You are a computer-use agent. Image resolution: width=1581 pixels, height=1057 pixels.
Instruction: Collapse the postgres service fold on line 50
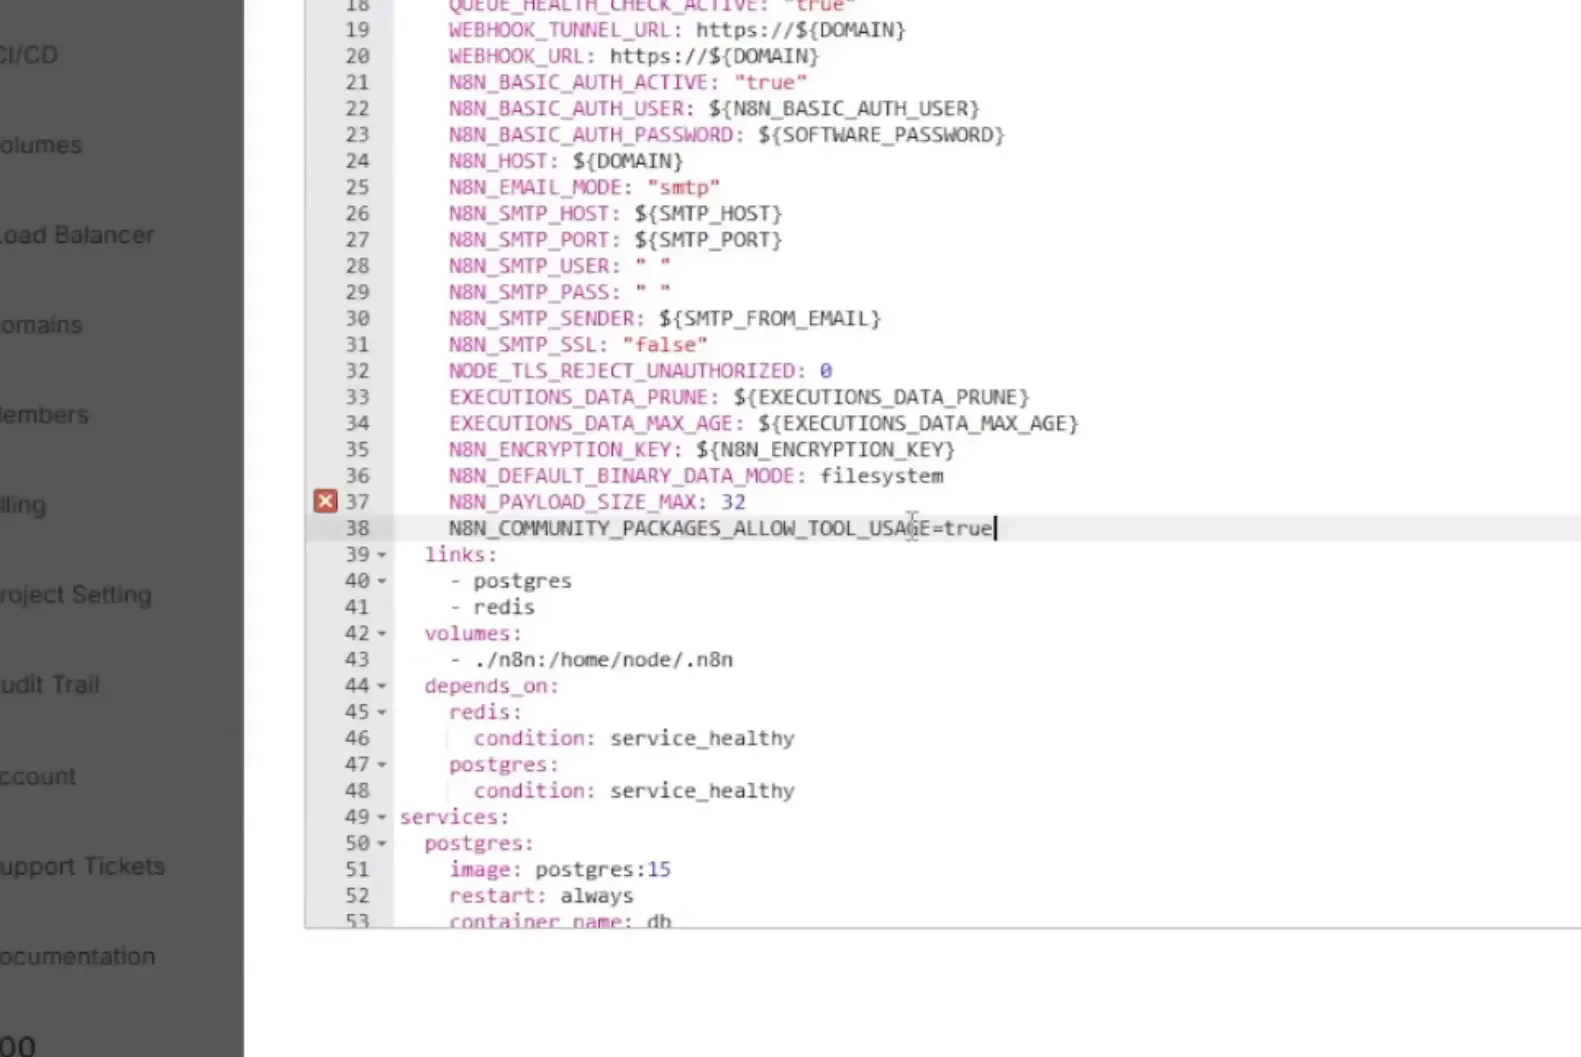coord(382,843)
